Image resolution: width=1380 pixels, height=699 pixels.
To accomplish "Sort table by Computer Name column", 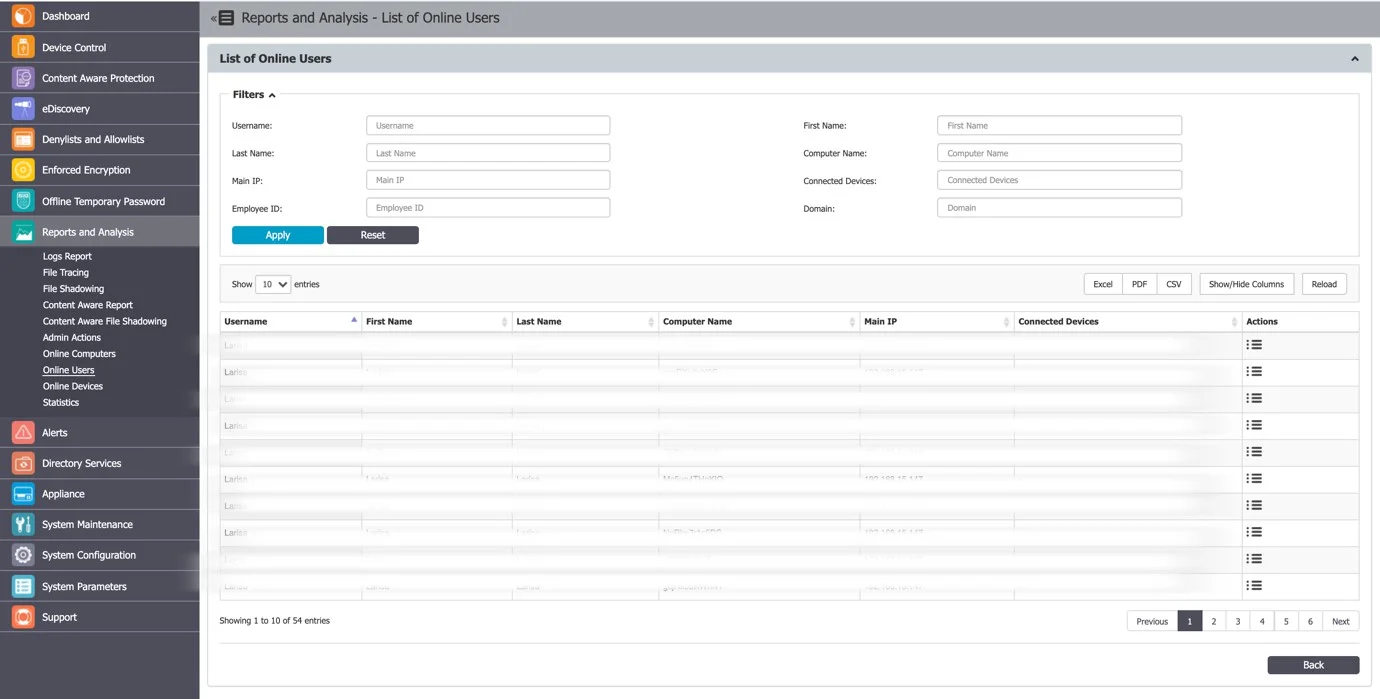I will 759,321.
